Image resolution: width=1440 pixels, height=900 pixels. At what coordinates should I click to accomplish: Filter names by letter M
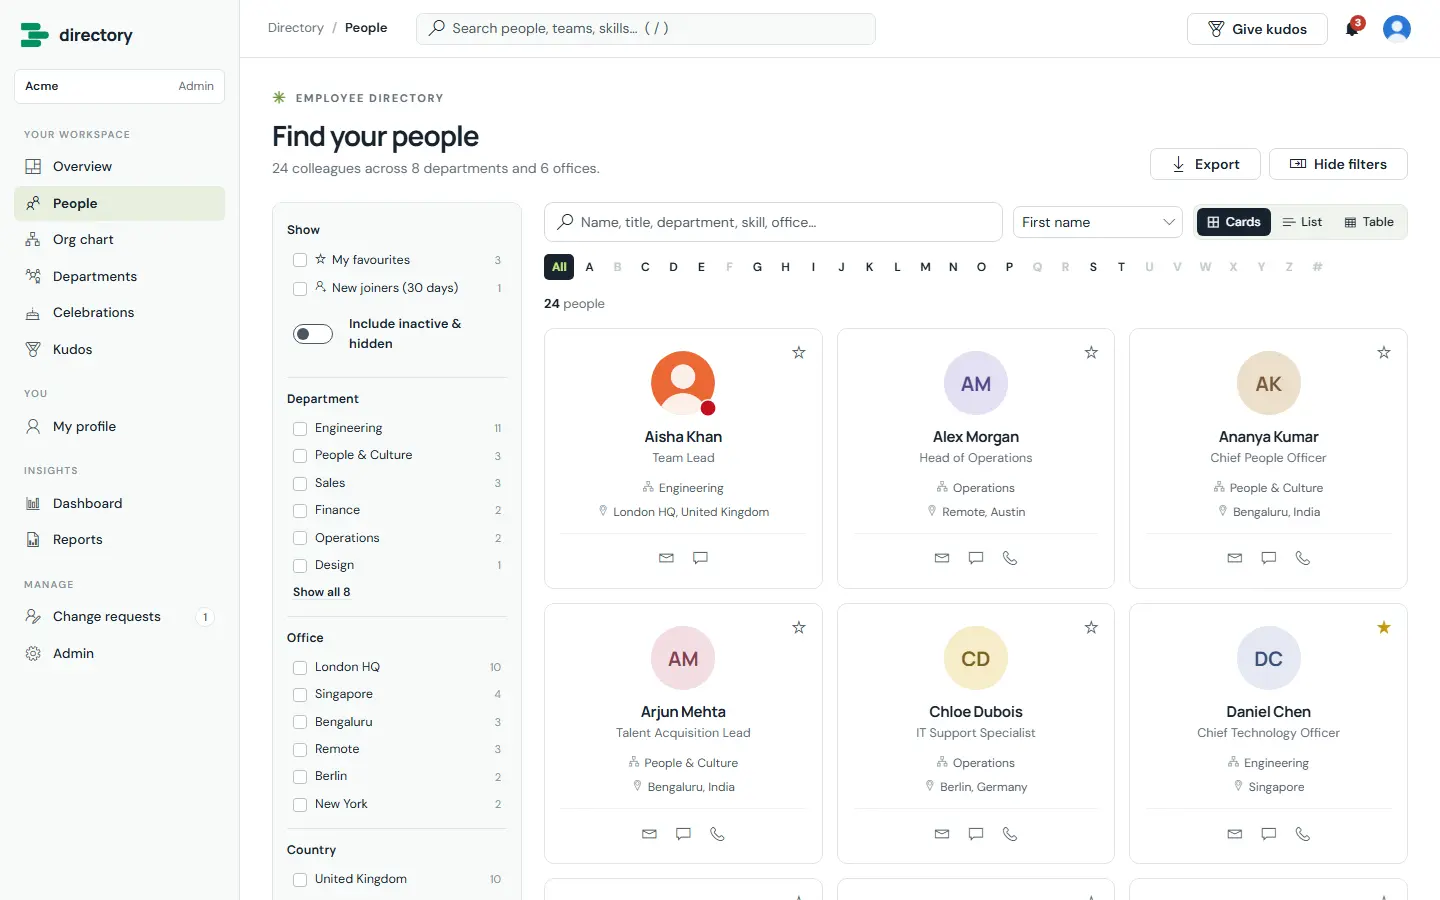(925, 267)
